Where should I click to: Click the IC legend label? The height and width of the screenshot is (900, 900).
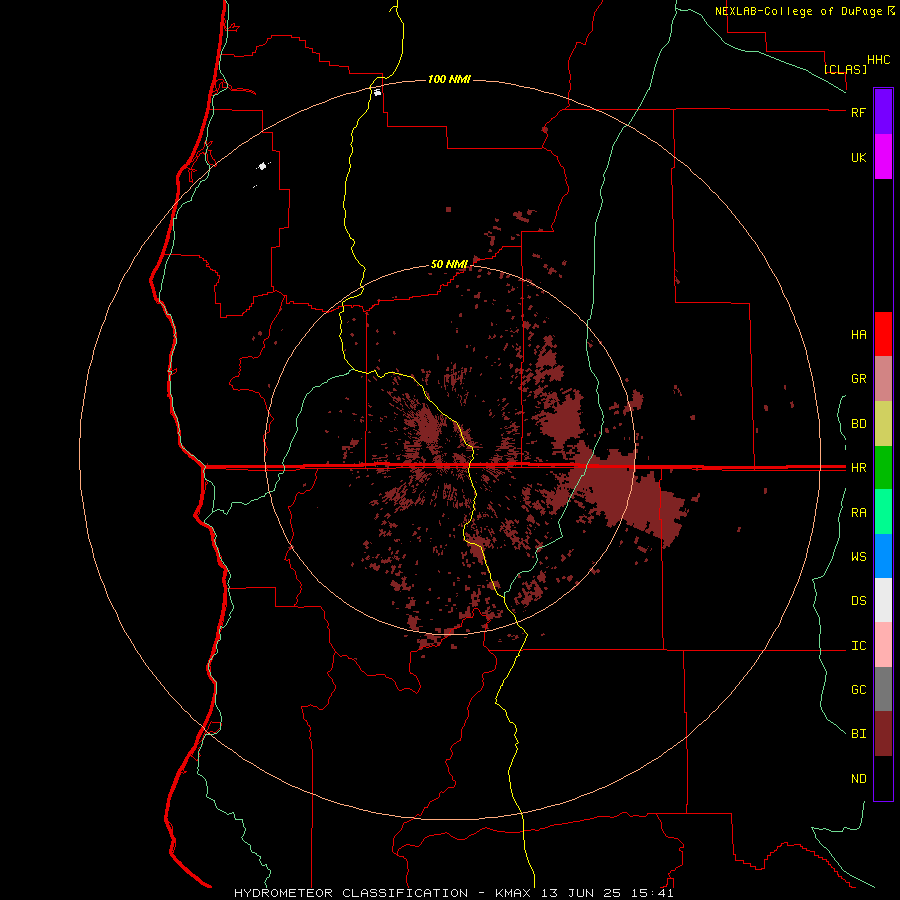pyautogui.click(x=858, y=646)
